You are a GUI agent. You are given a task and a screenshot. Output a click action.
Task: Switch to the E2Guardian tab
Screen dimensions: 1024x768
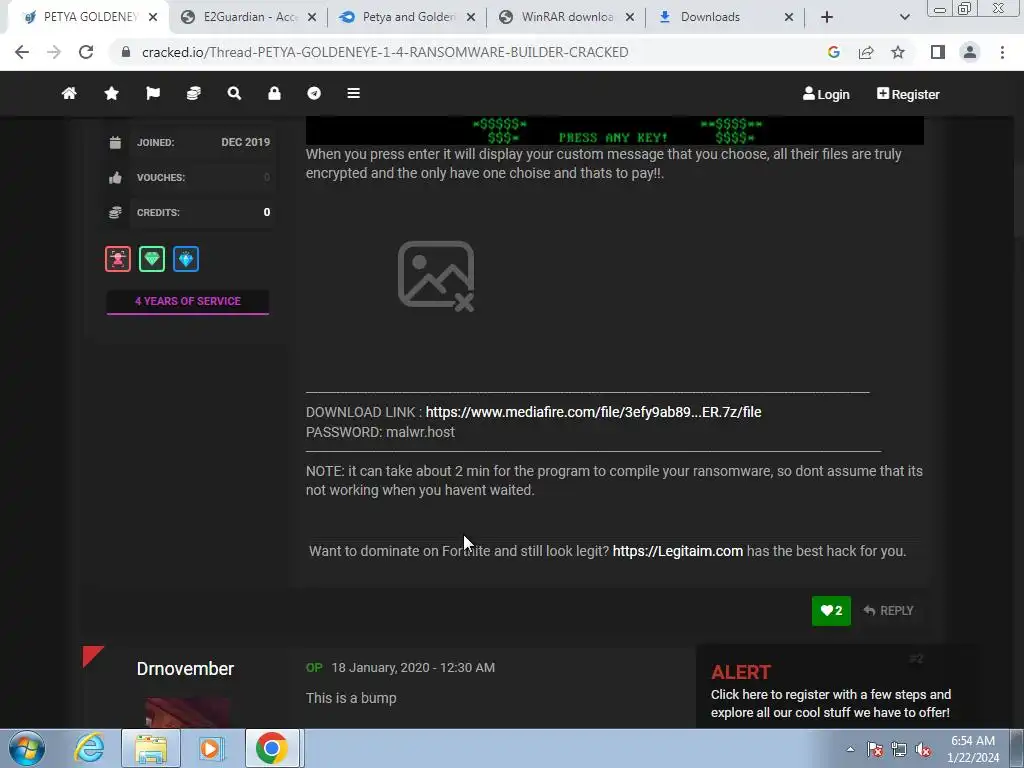(x=250, y=17)
